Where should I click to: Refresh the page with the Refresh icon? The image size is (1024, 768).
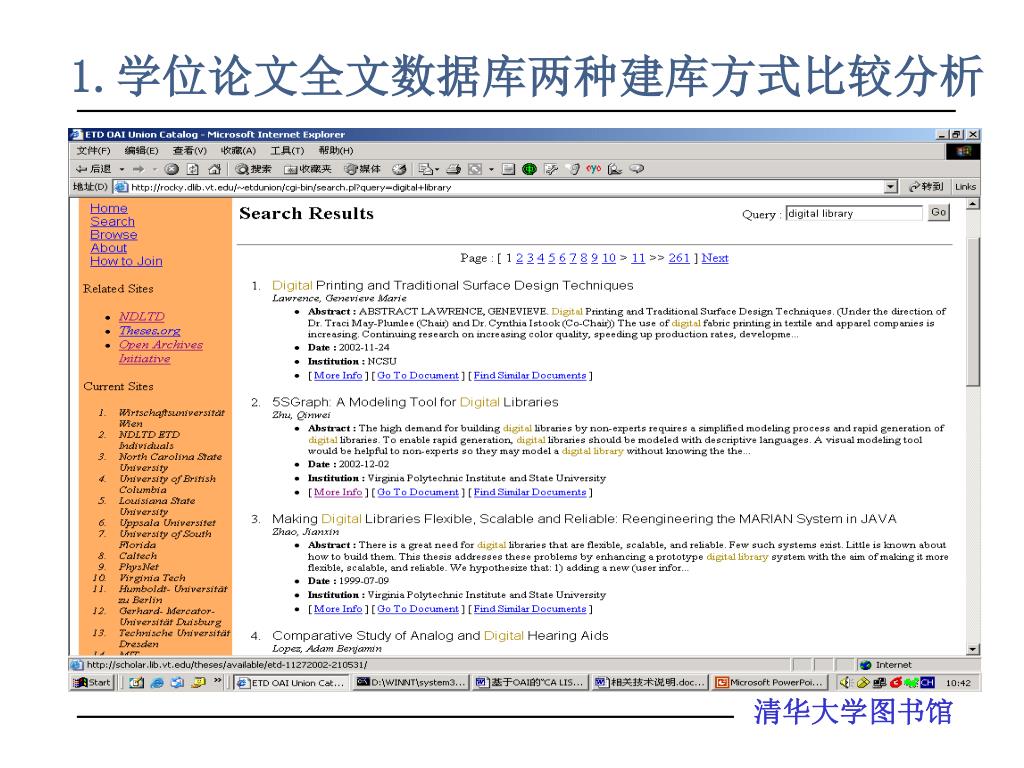(193, 169)
